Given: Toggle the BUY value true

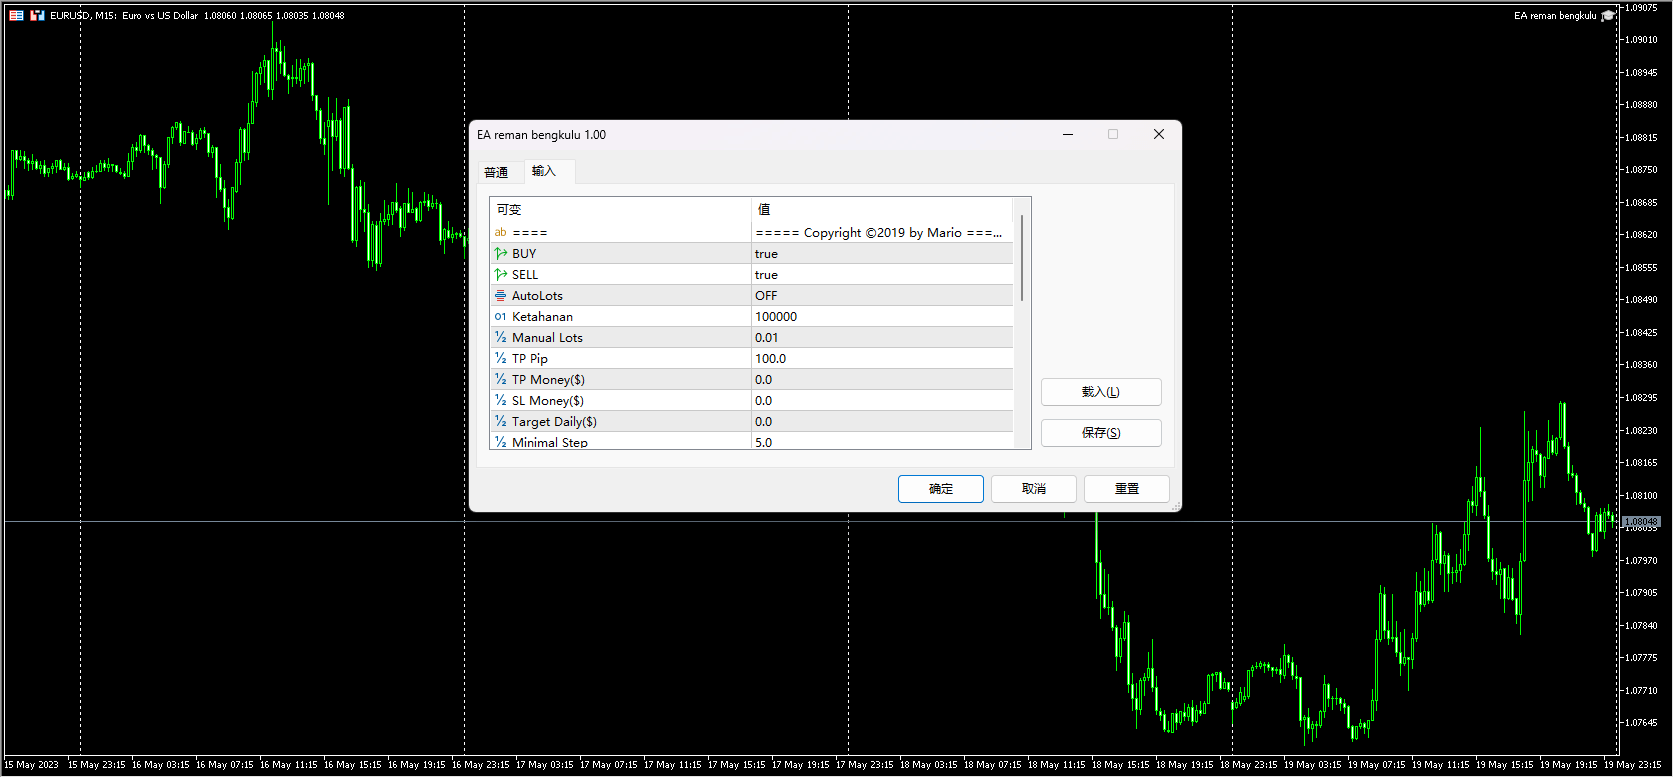Looking at the screenshot, I should click(x=880, y=254).
